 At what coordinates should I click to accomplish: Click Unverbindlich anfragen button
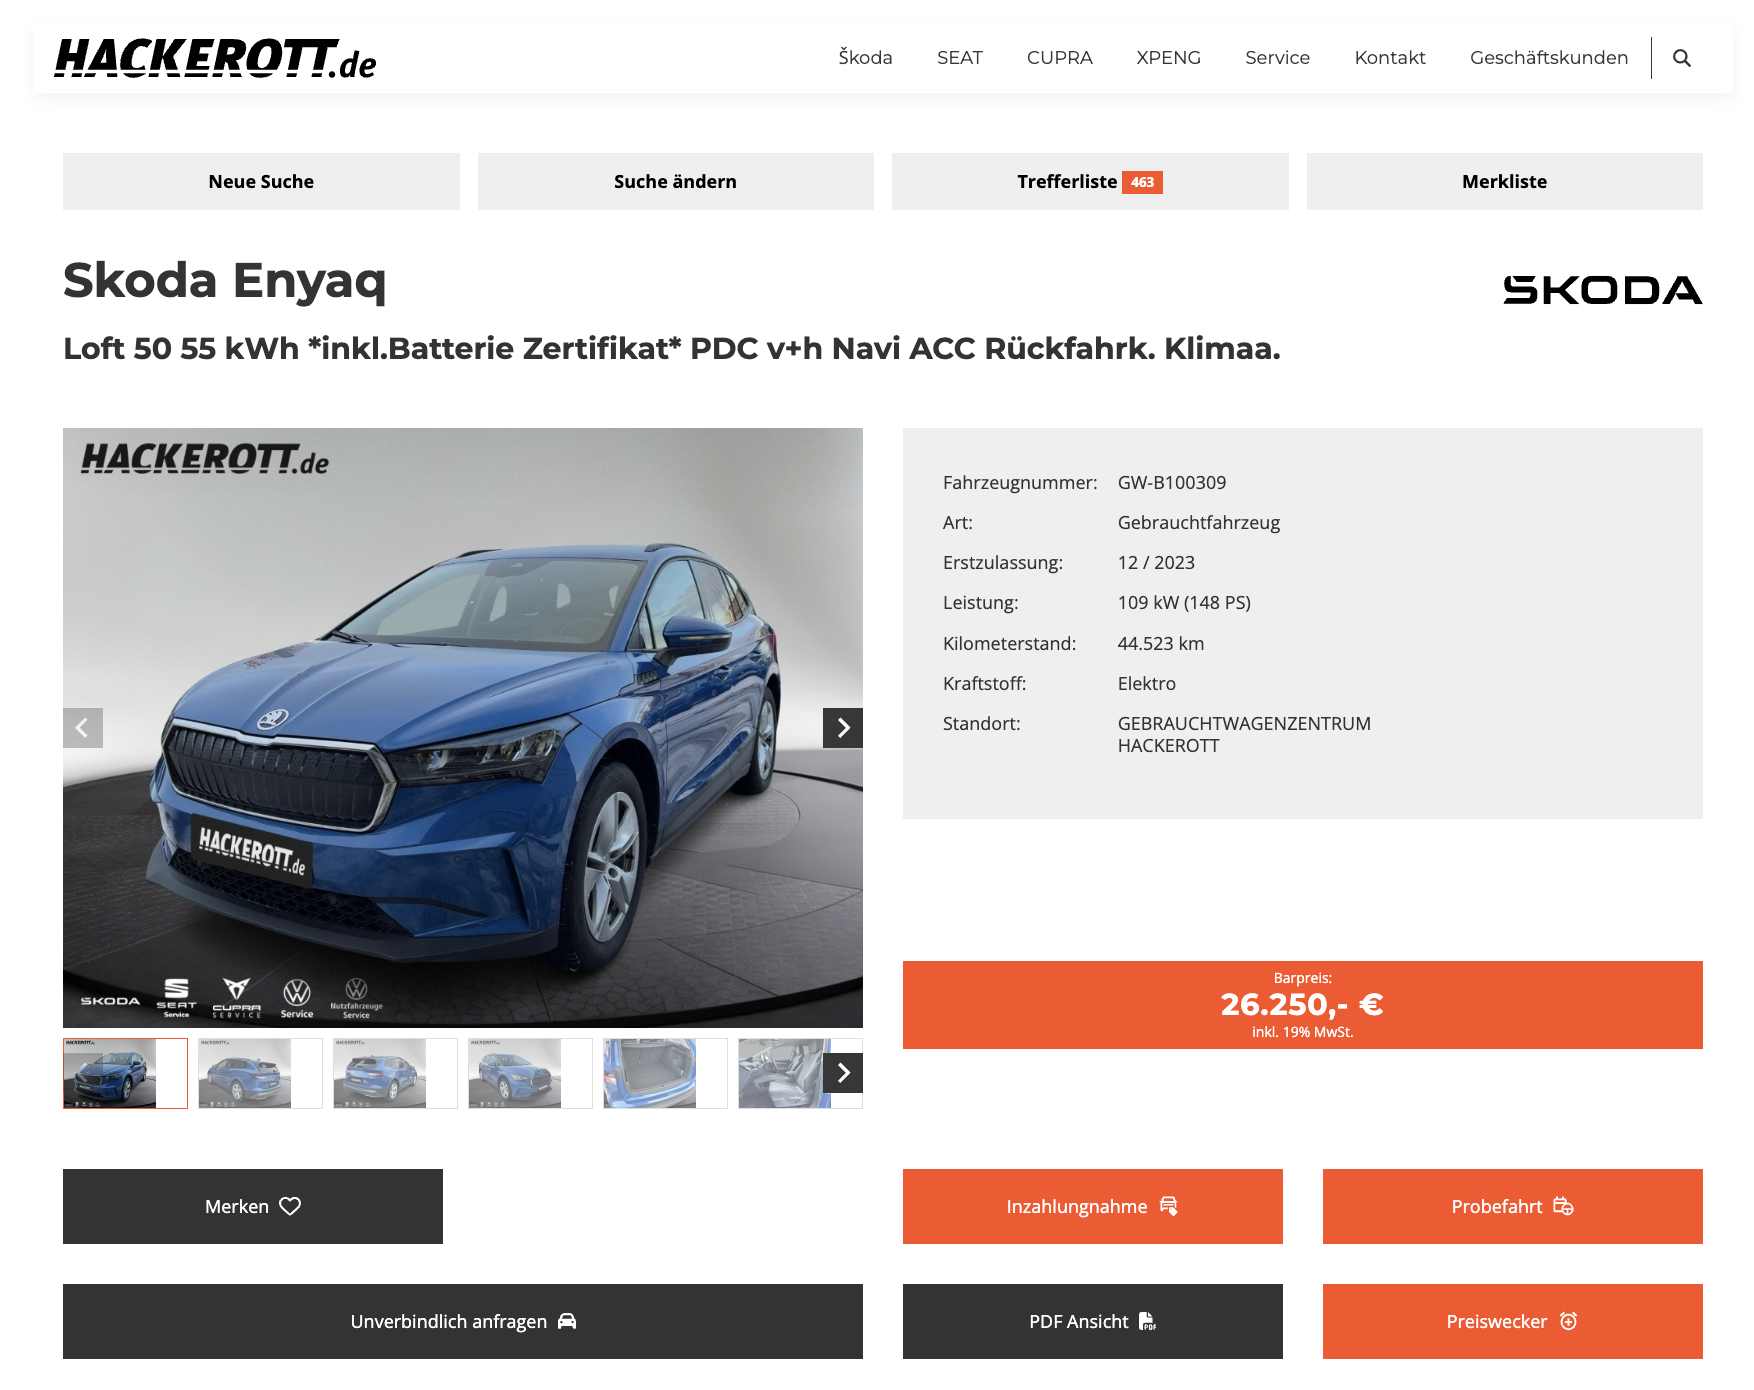(x=462, y=1321)
